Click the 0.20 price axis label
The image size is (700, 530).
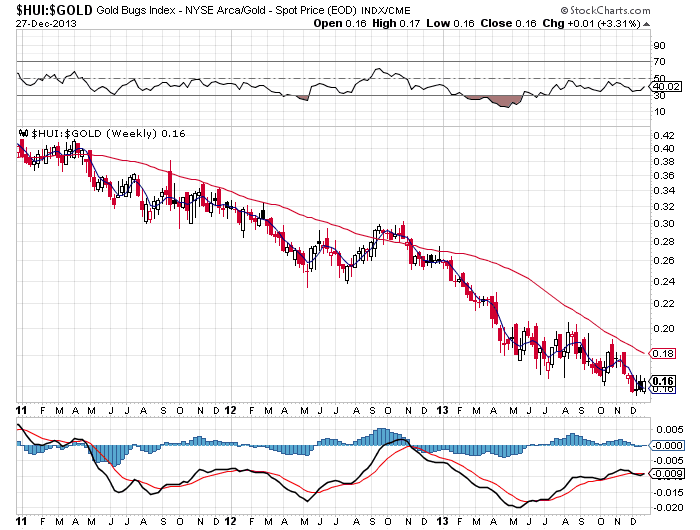click(x=664, y=329)
